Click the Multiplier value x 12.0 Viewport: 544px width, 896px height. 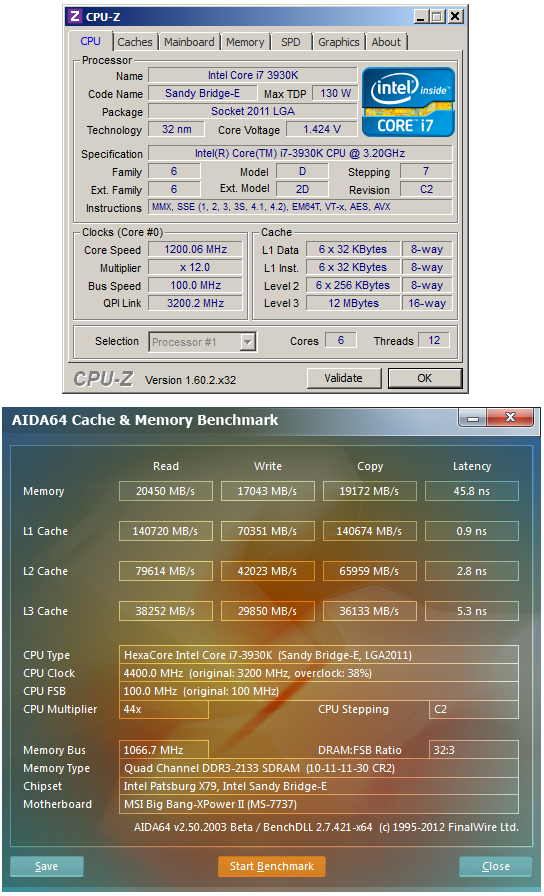click(195, 267)
